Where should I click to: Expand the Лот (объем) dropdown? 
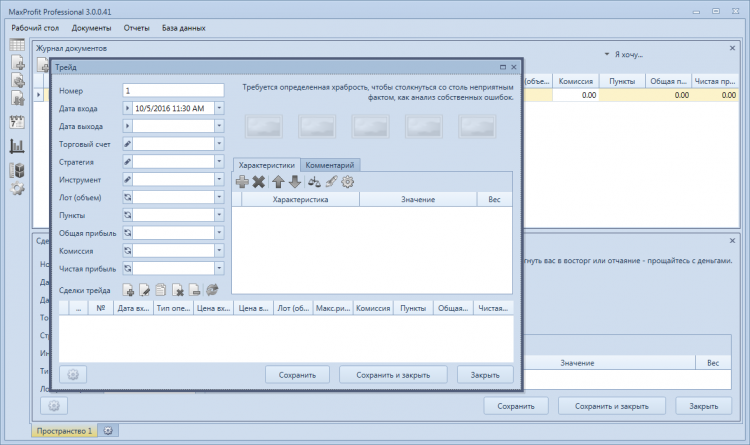[x=219, y=197]
